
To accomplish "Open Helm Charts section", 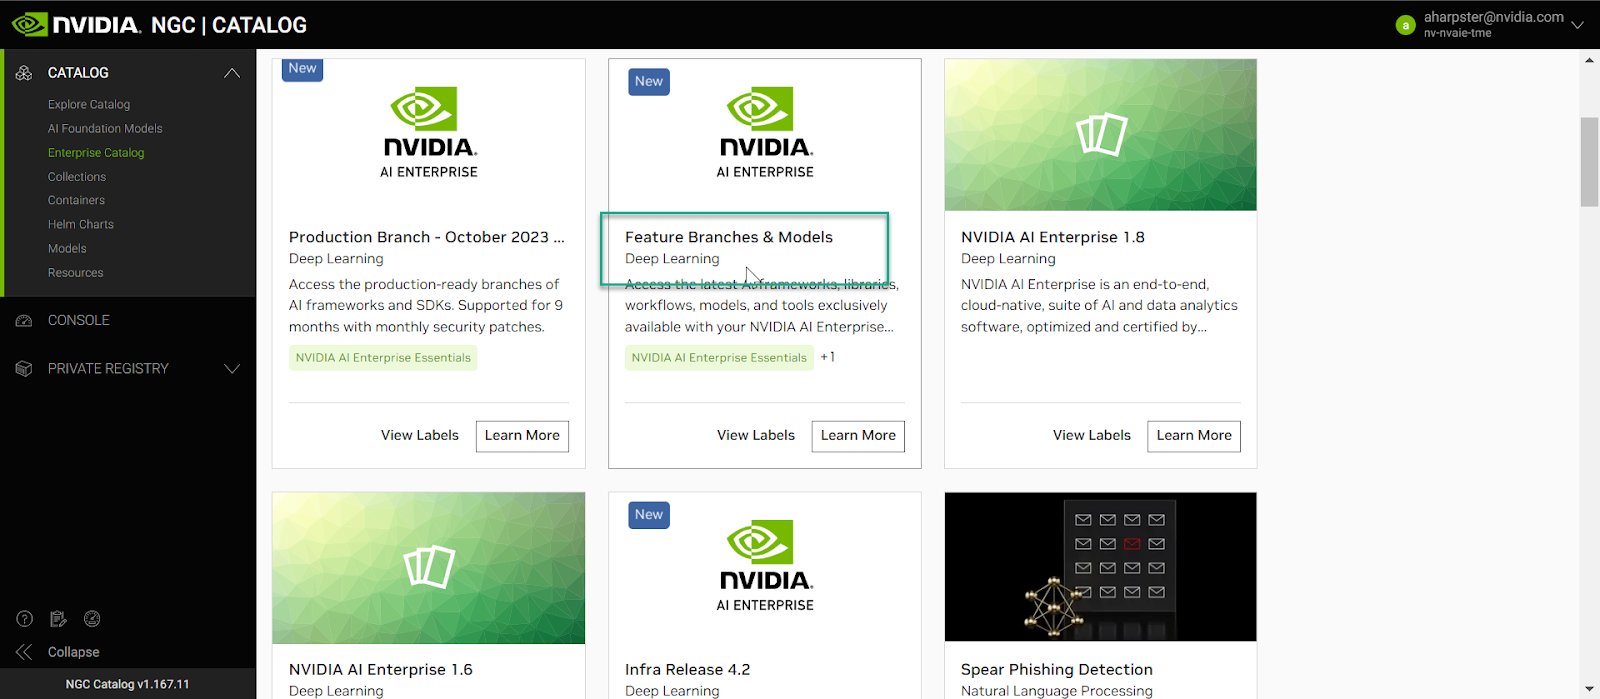I will (81, 224).
